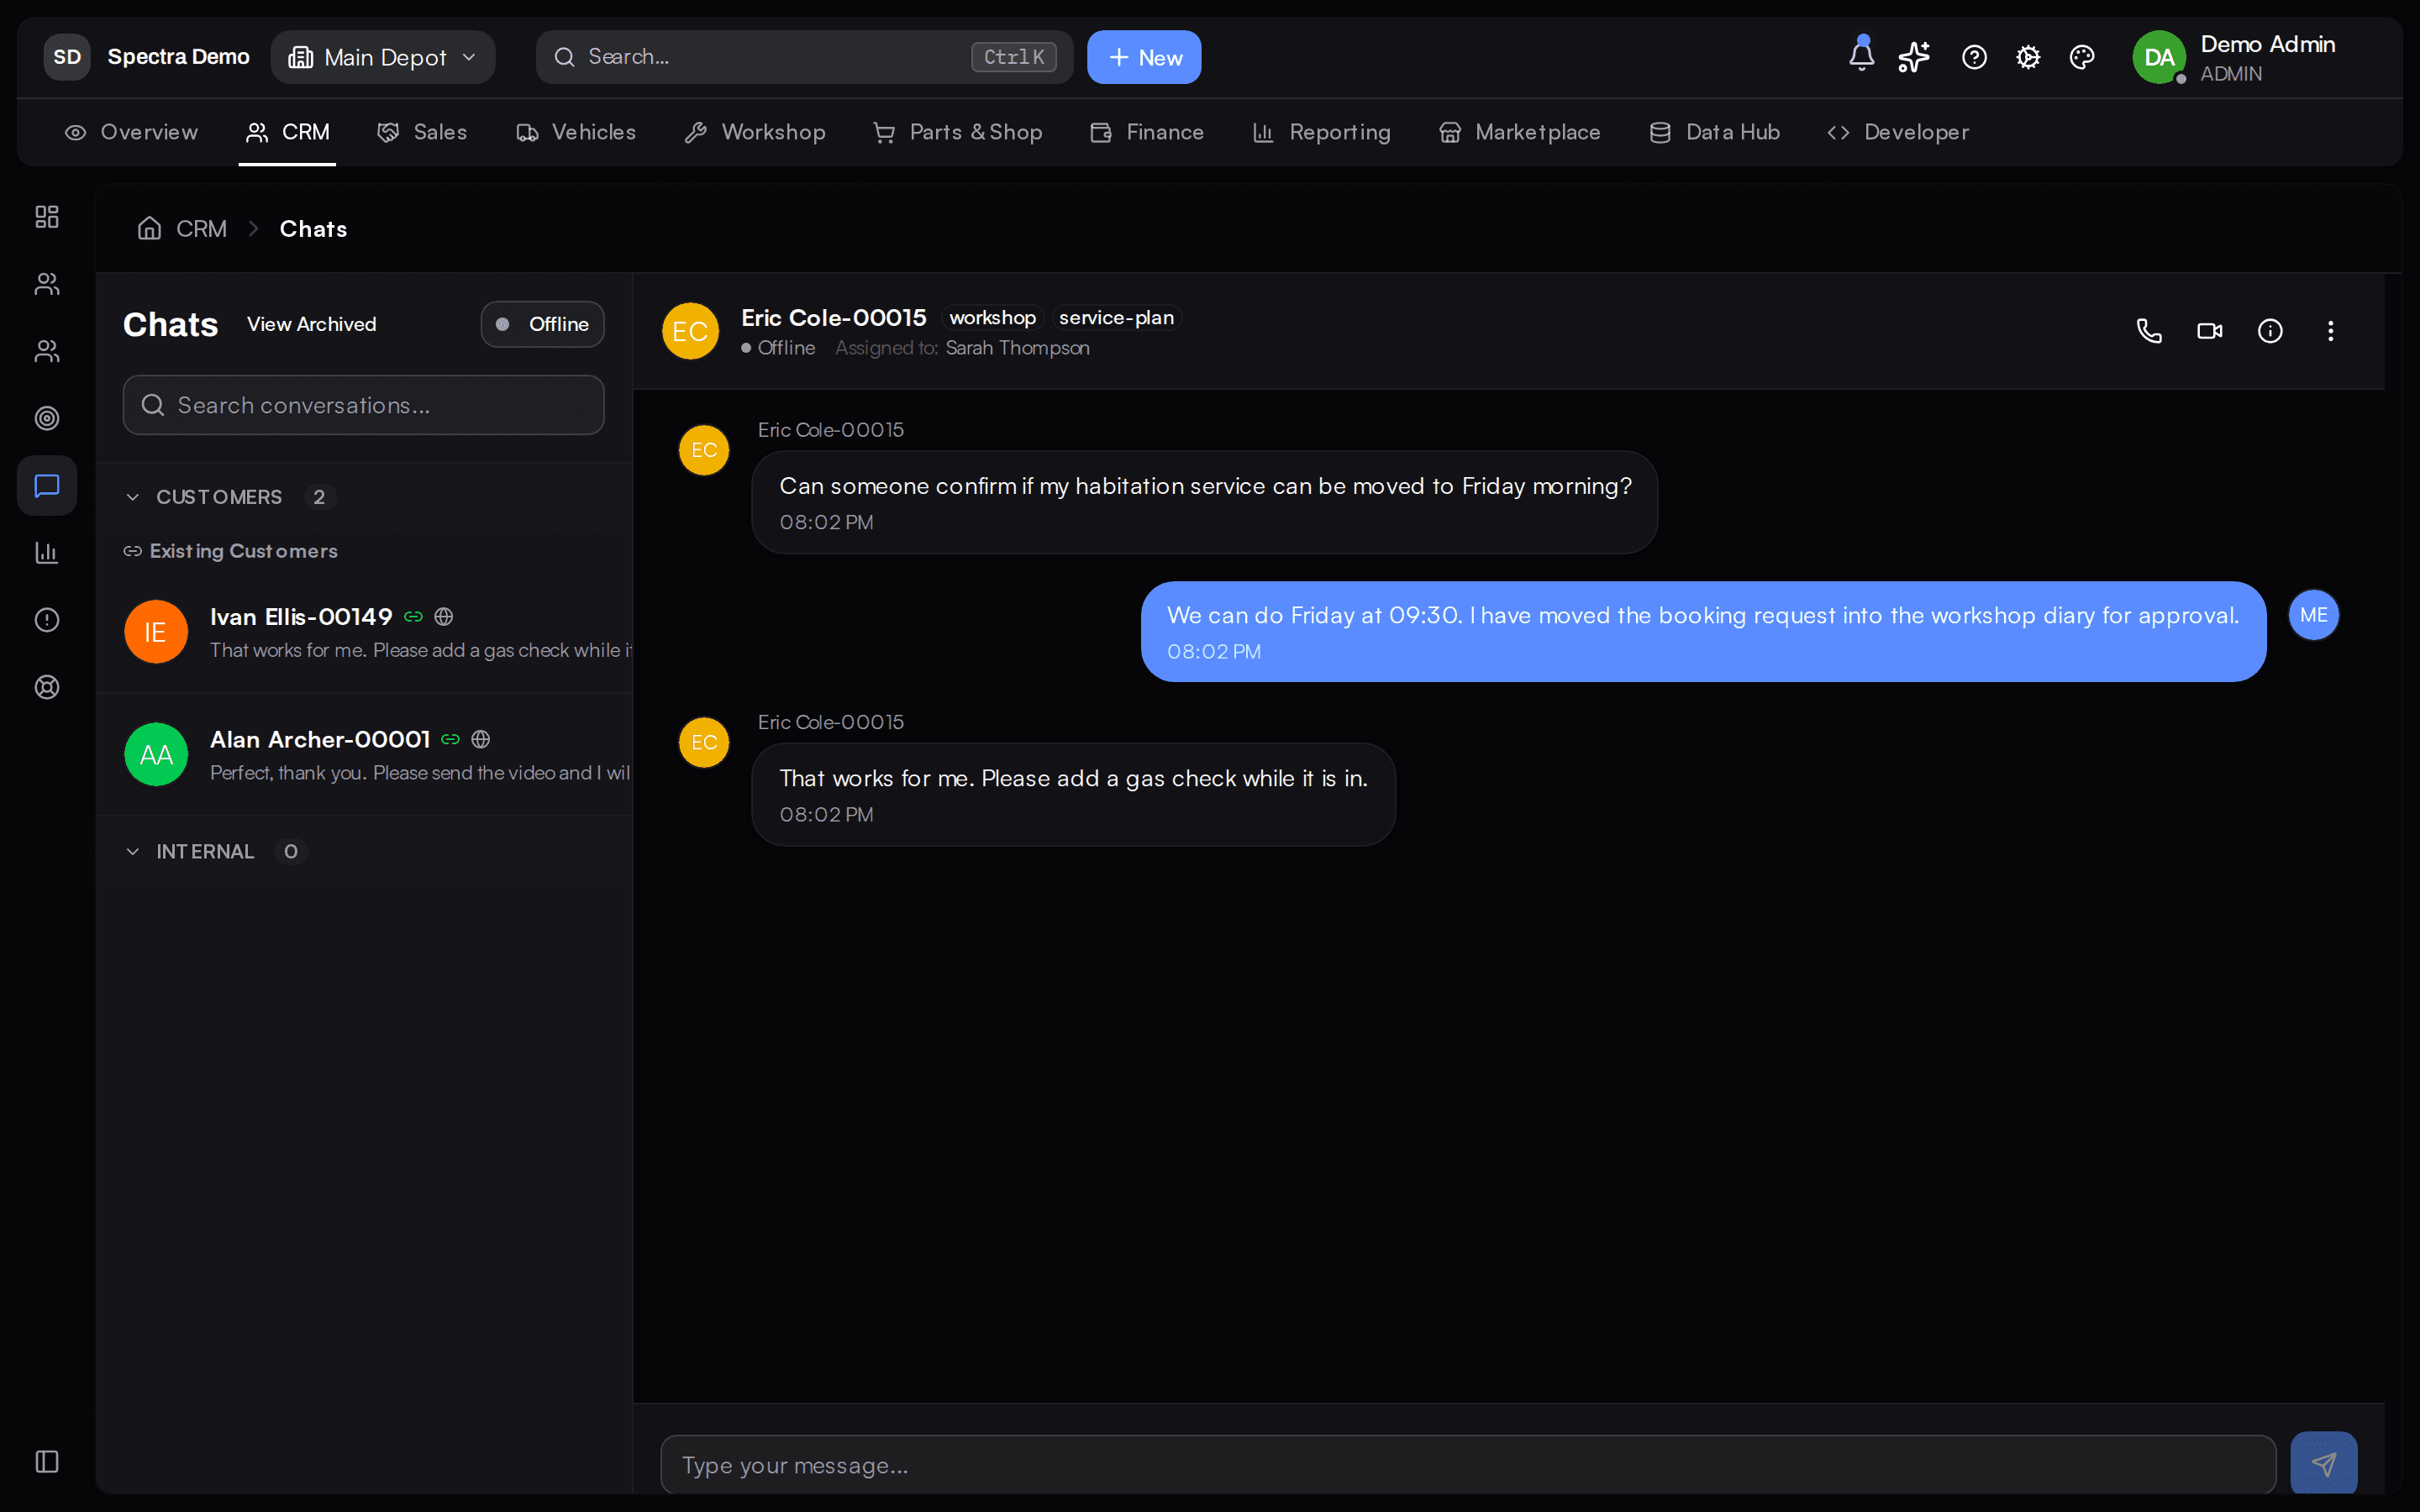This screenshot has width=2420, height=1512.
Task: Click the Type your message field
Action: [x=1468, y=1465]
